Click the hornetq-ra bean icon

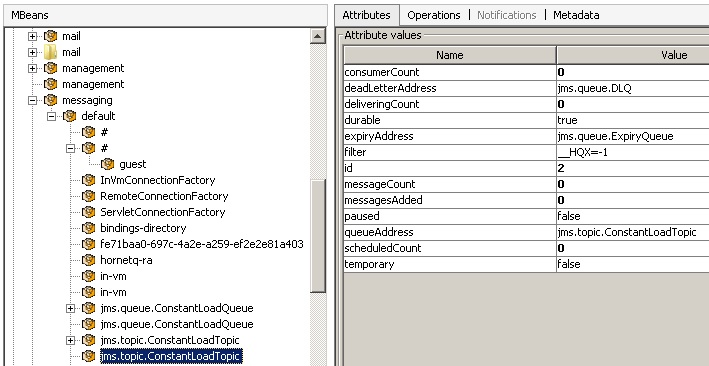pyautogui.click(x=89, y=260)
